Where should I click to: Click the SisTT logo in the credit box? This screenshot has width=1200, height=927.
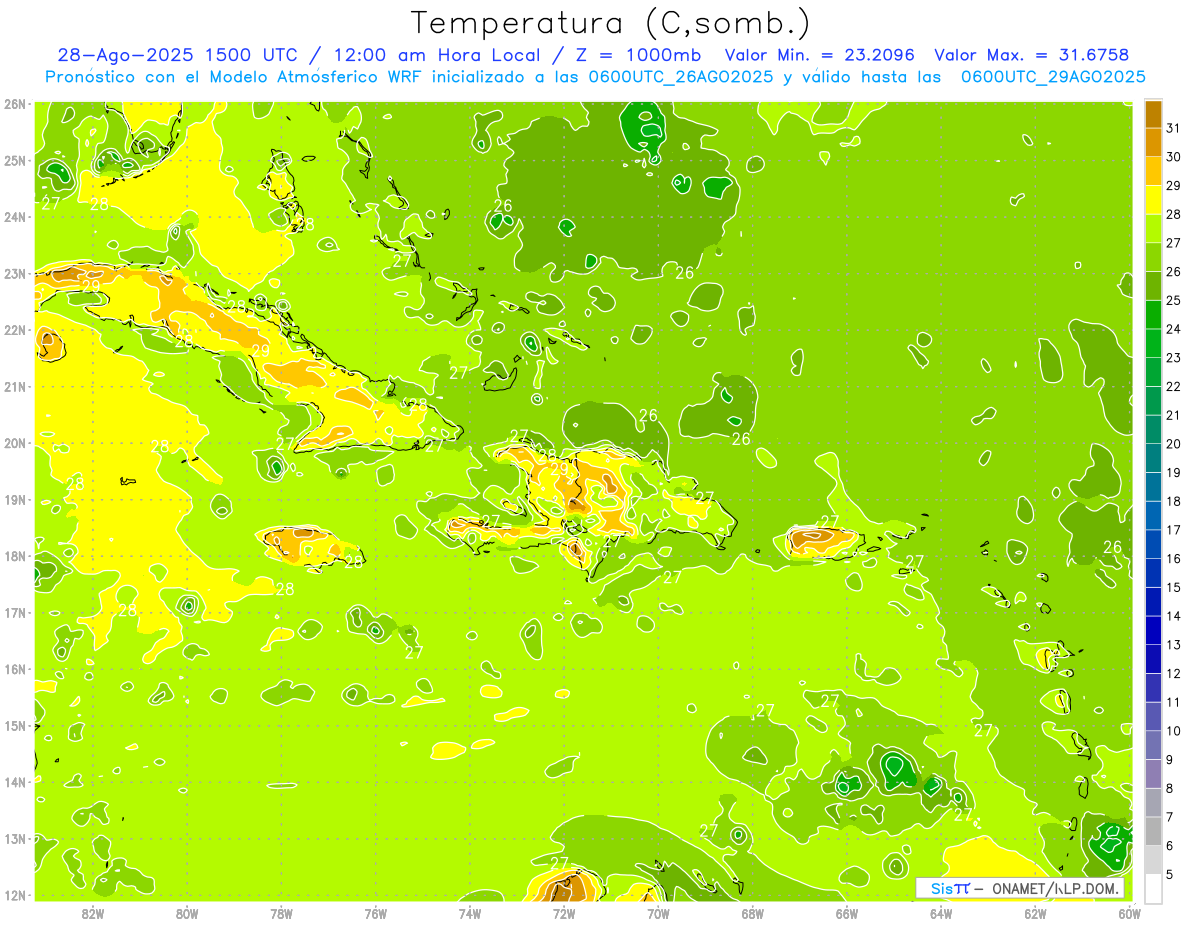[x=949, y=888]
